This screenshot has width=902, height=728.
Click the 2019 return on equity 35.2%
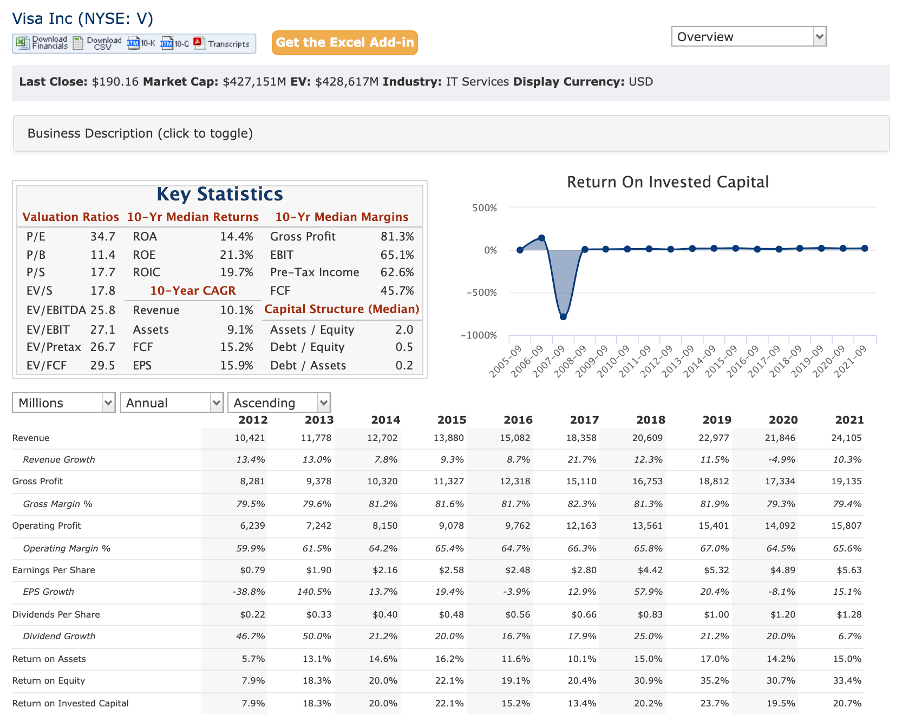click(714, 681)
